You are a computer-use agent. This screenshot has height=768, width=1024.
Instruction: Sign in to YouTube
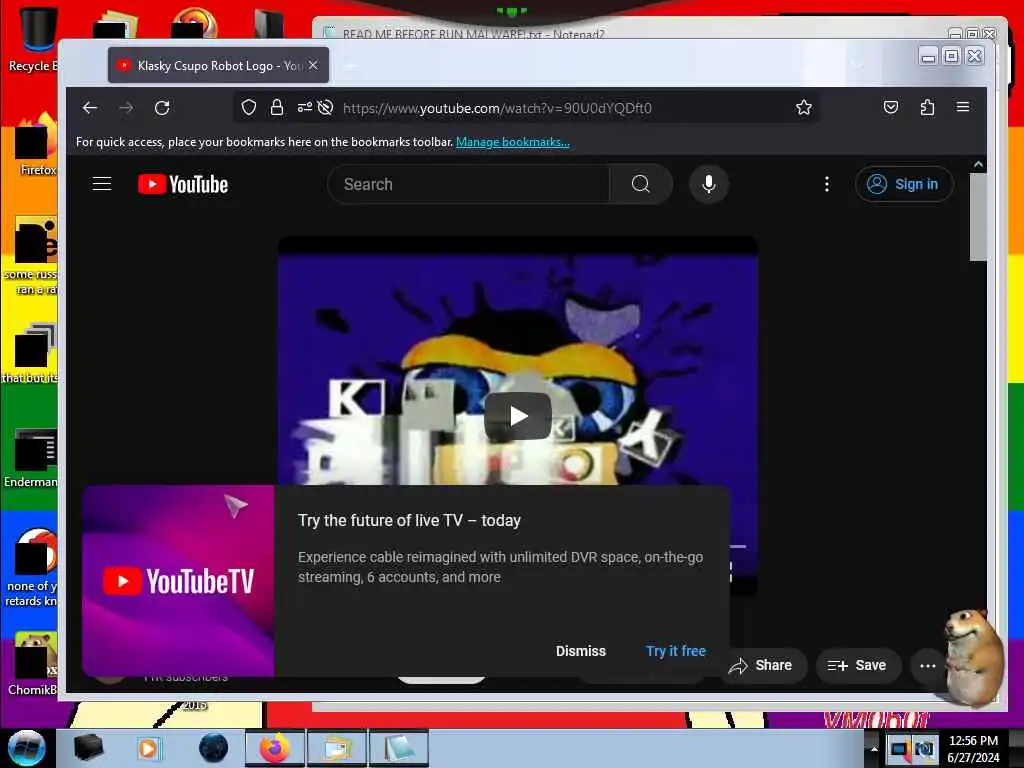[x=904, y=184]
